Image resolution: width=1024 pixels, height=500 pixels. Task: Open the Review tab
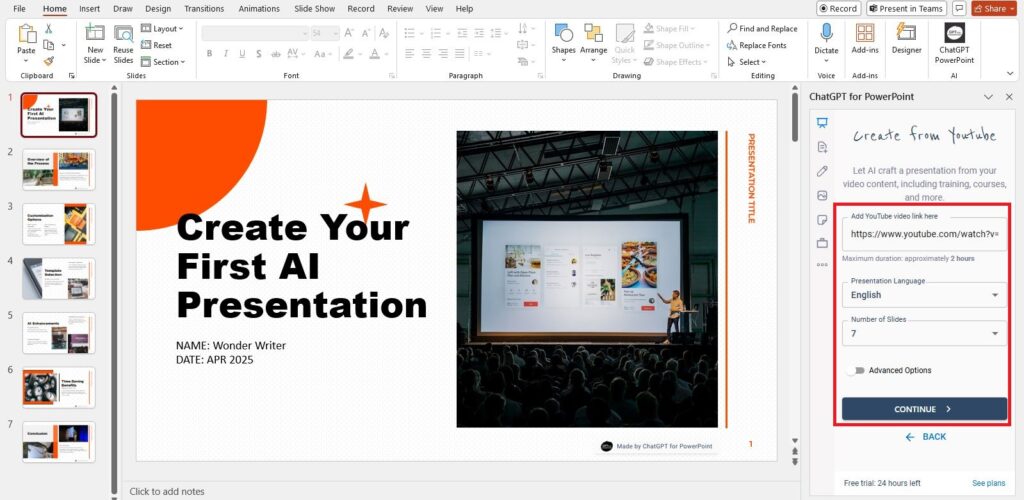[x=400, y=8]
